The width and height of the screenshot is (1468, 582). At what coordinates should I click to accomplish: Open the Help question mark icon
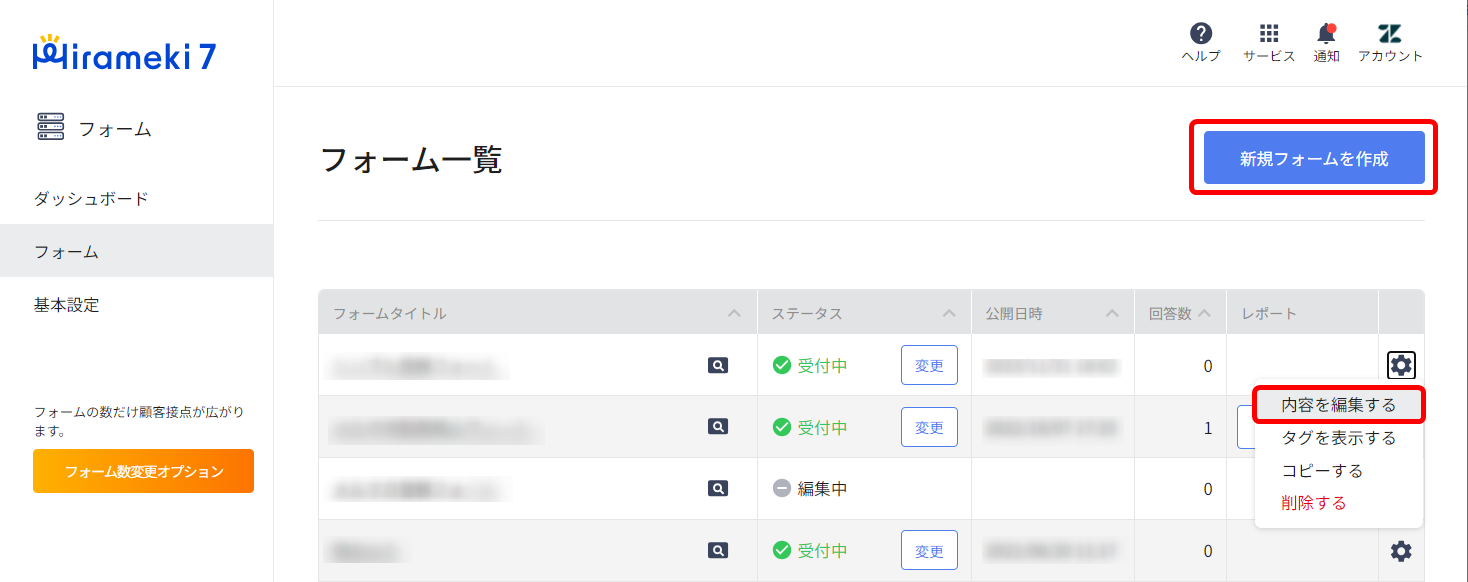pos(1201,34)
